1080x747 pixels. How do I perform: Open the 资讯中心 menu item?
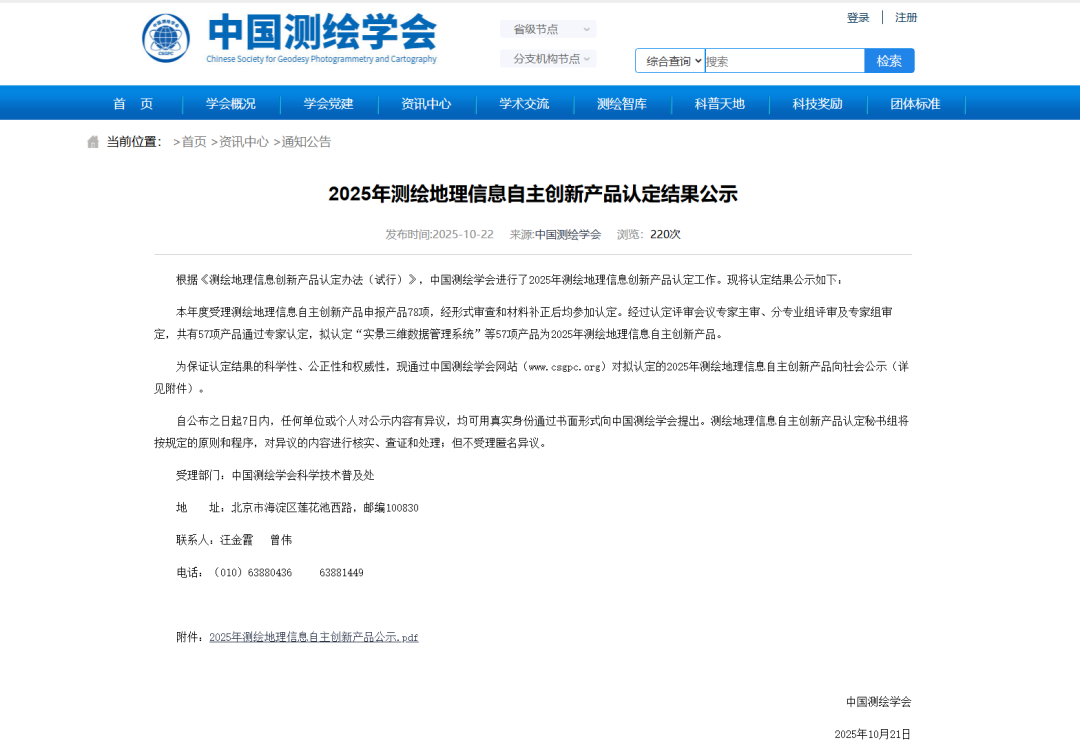(426, 104)
